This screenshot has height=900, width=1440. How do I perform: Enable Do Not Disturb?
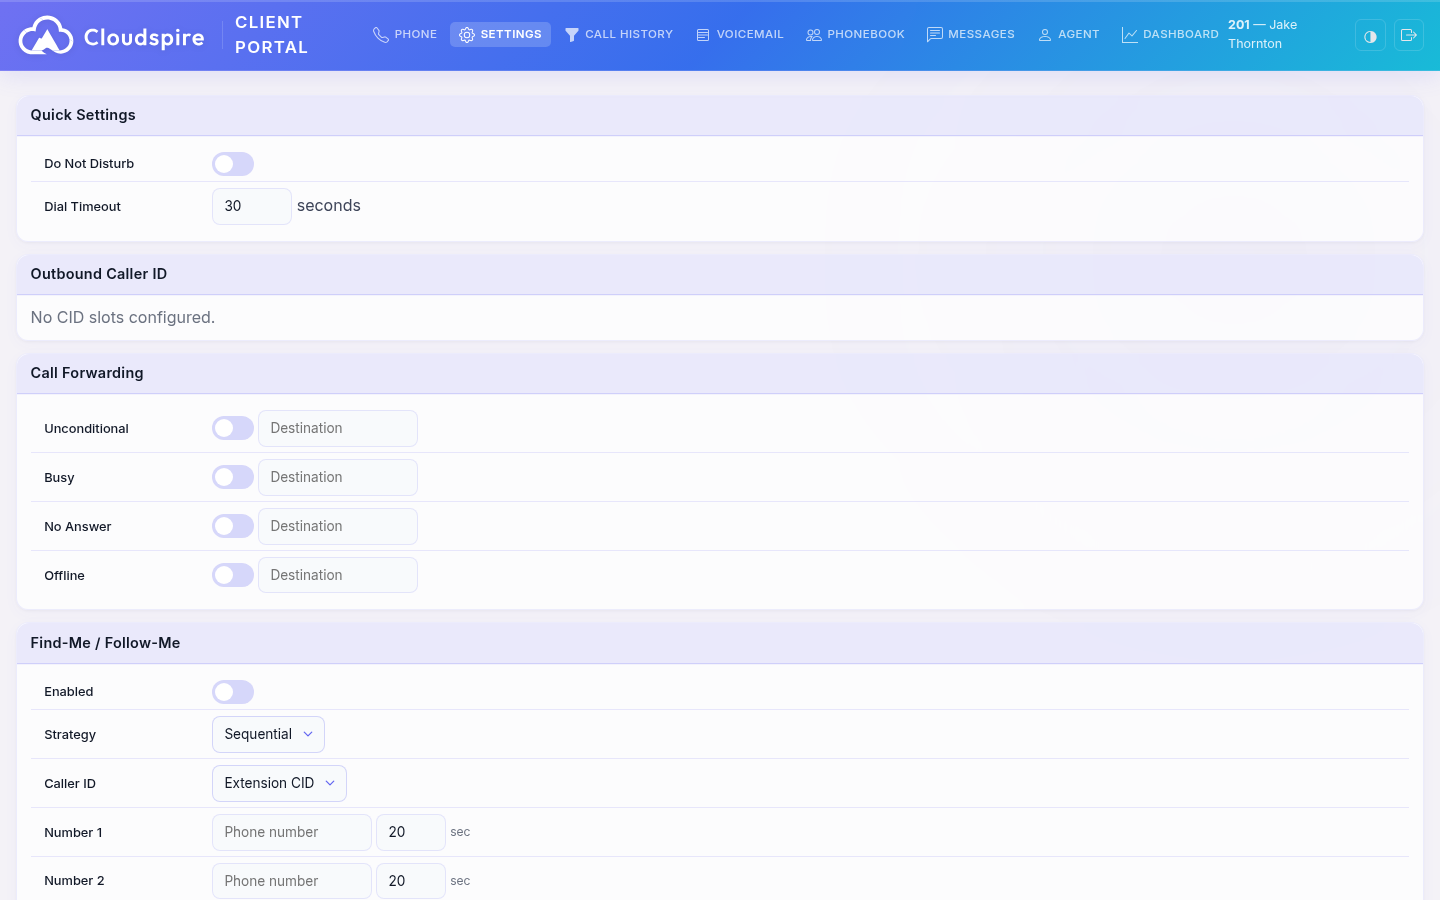point(233,163)
